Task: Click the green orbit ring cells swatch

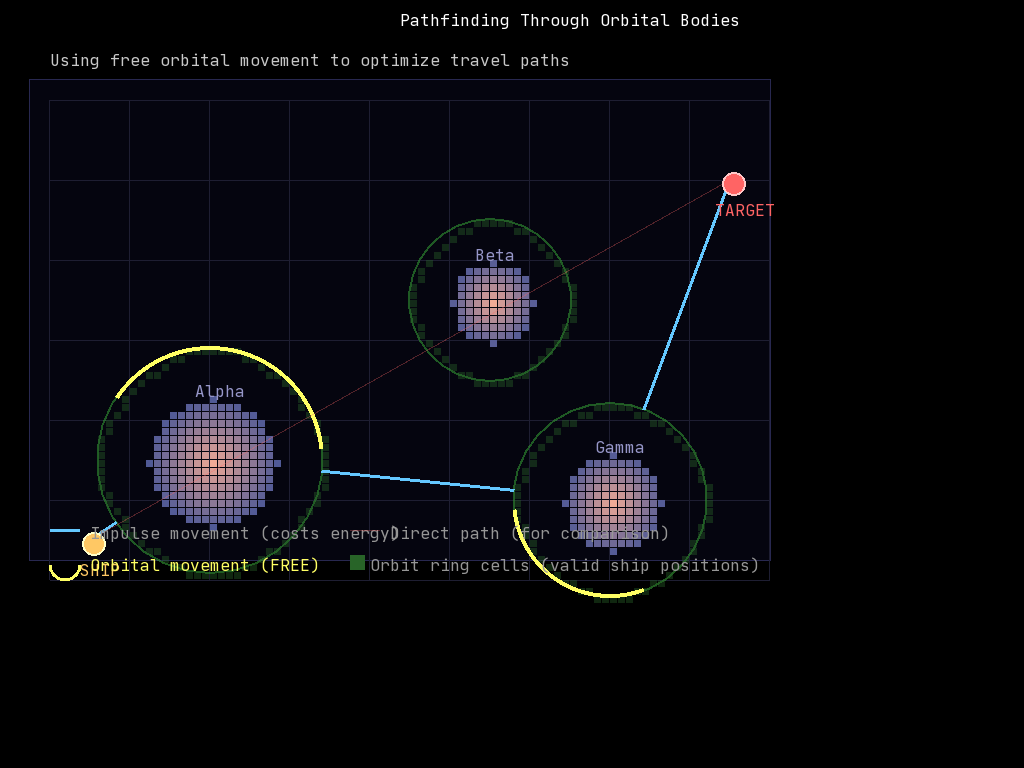Action: coord(357,562)
